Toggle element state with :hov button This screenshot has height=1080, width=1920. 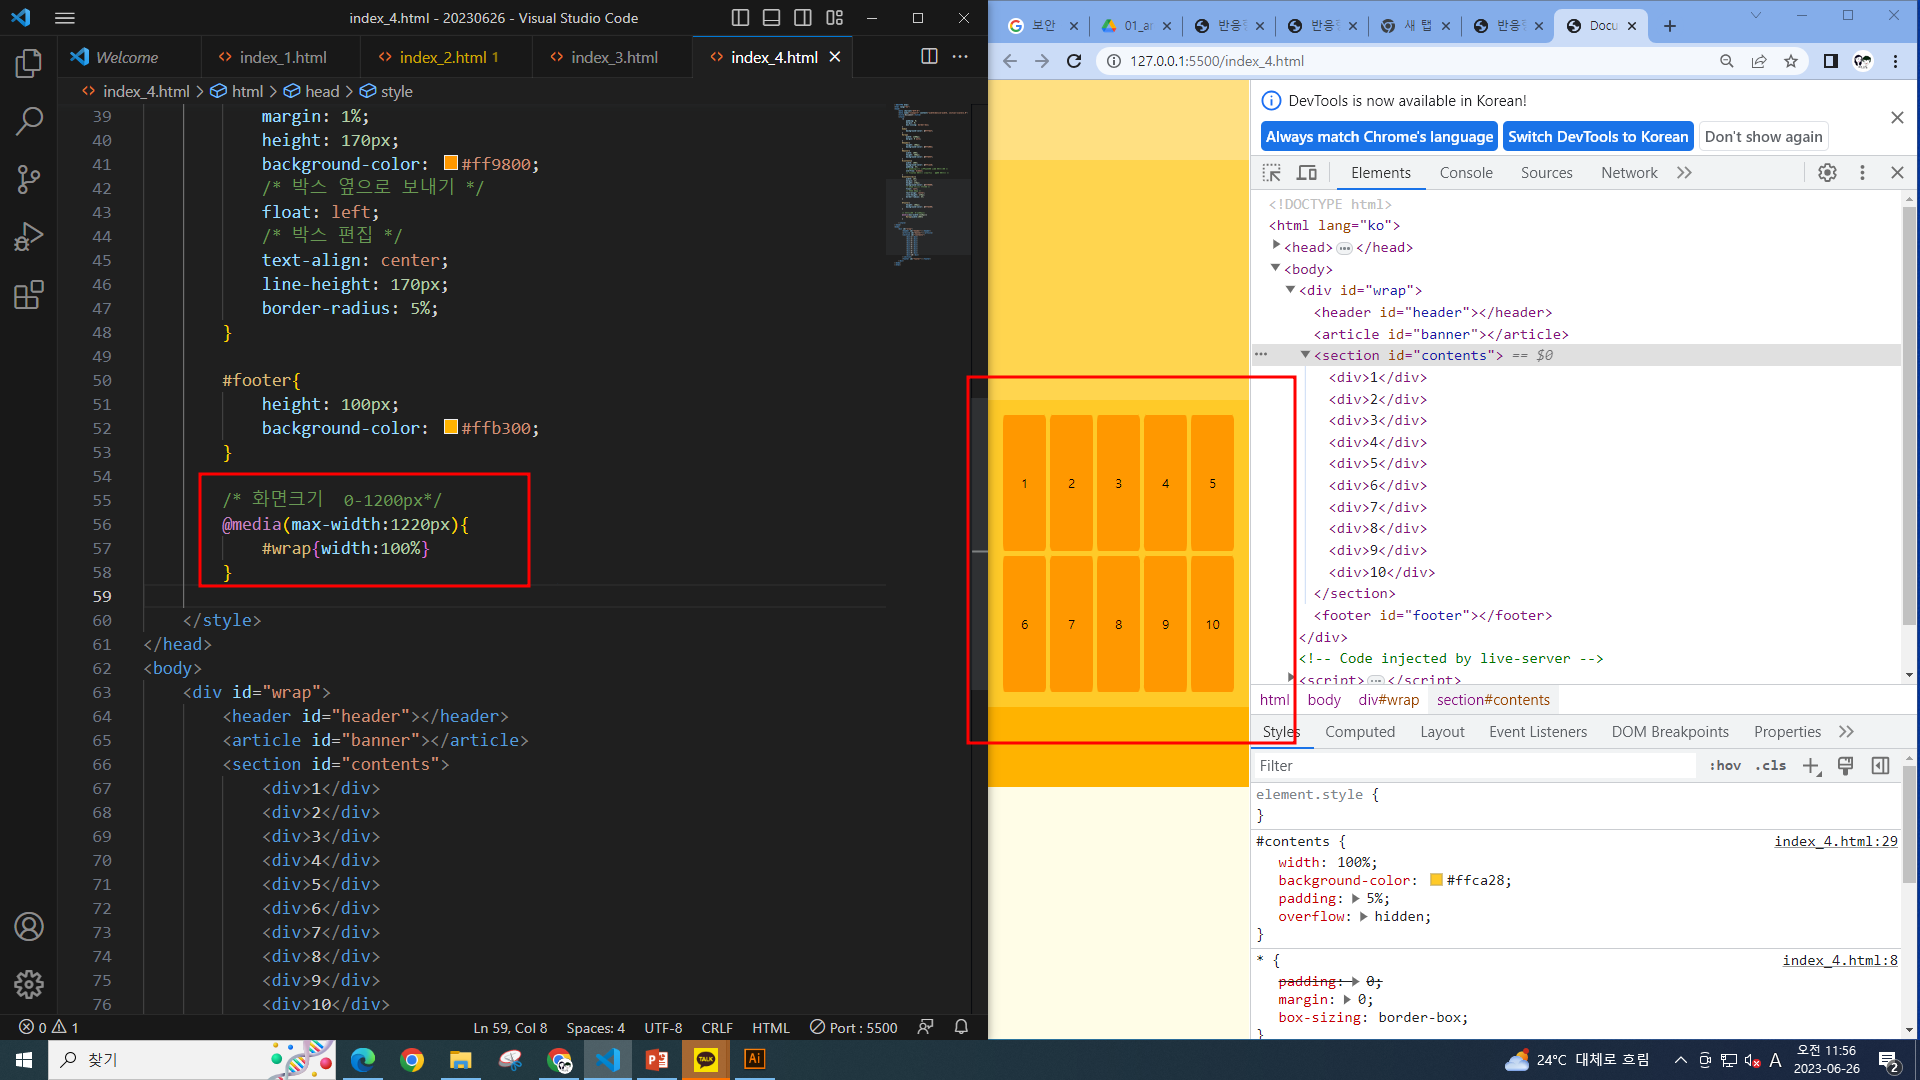[1725, 766]
